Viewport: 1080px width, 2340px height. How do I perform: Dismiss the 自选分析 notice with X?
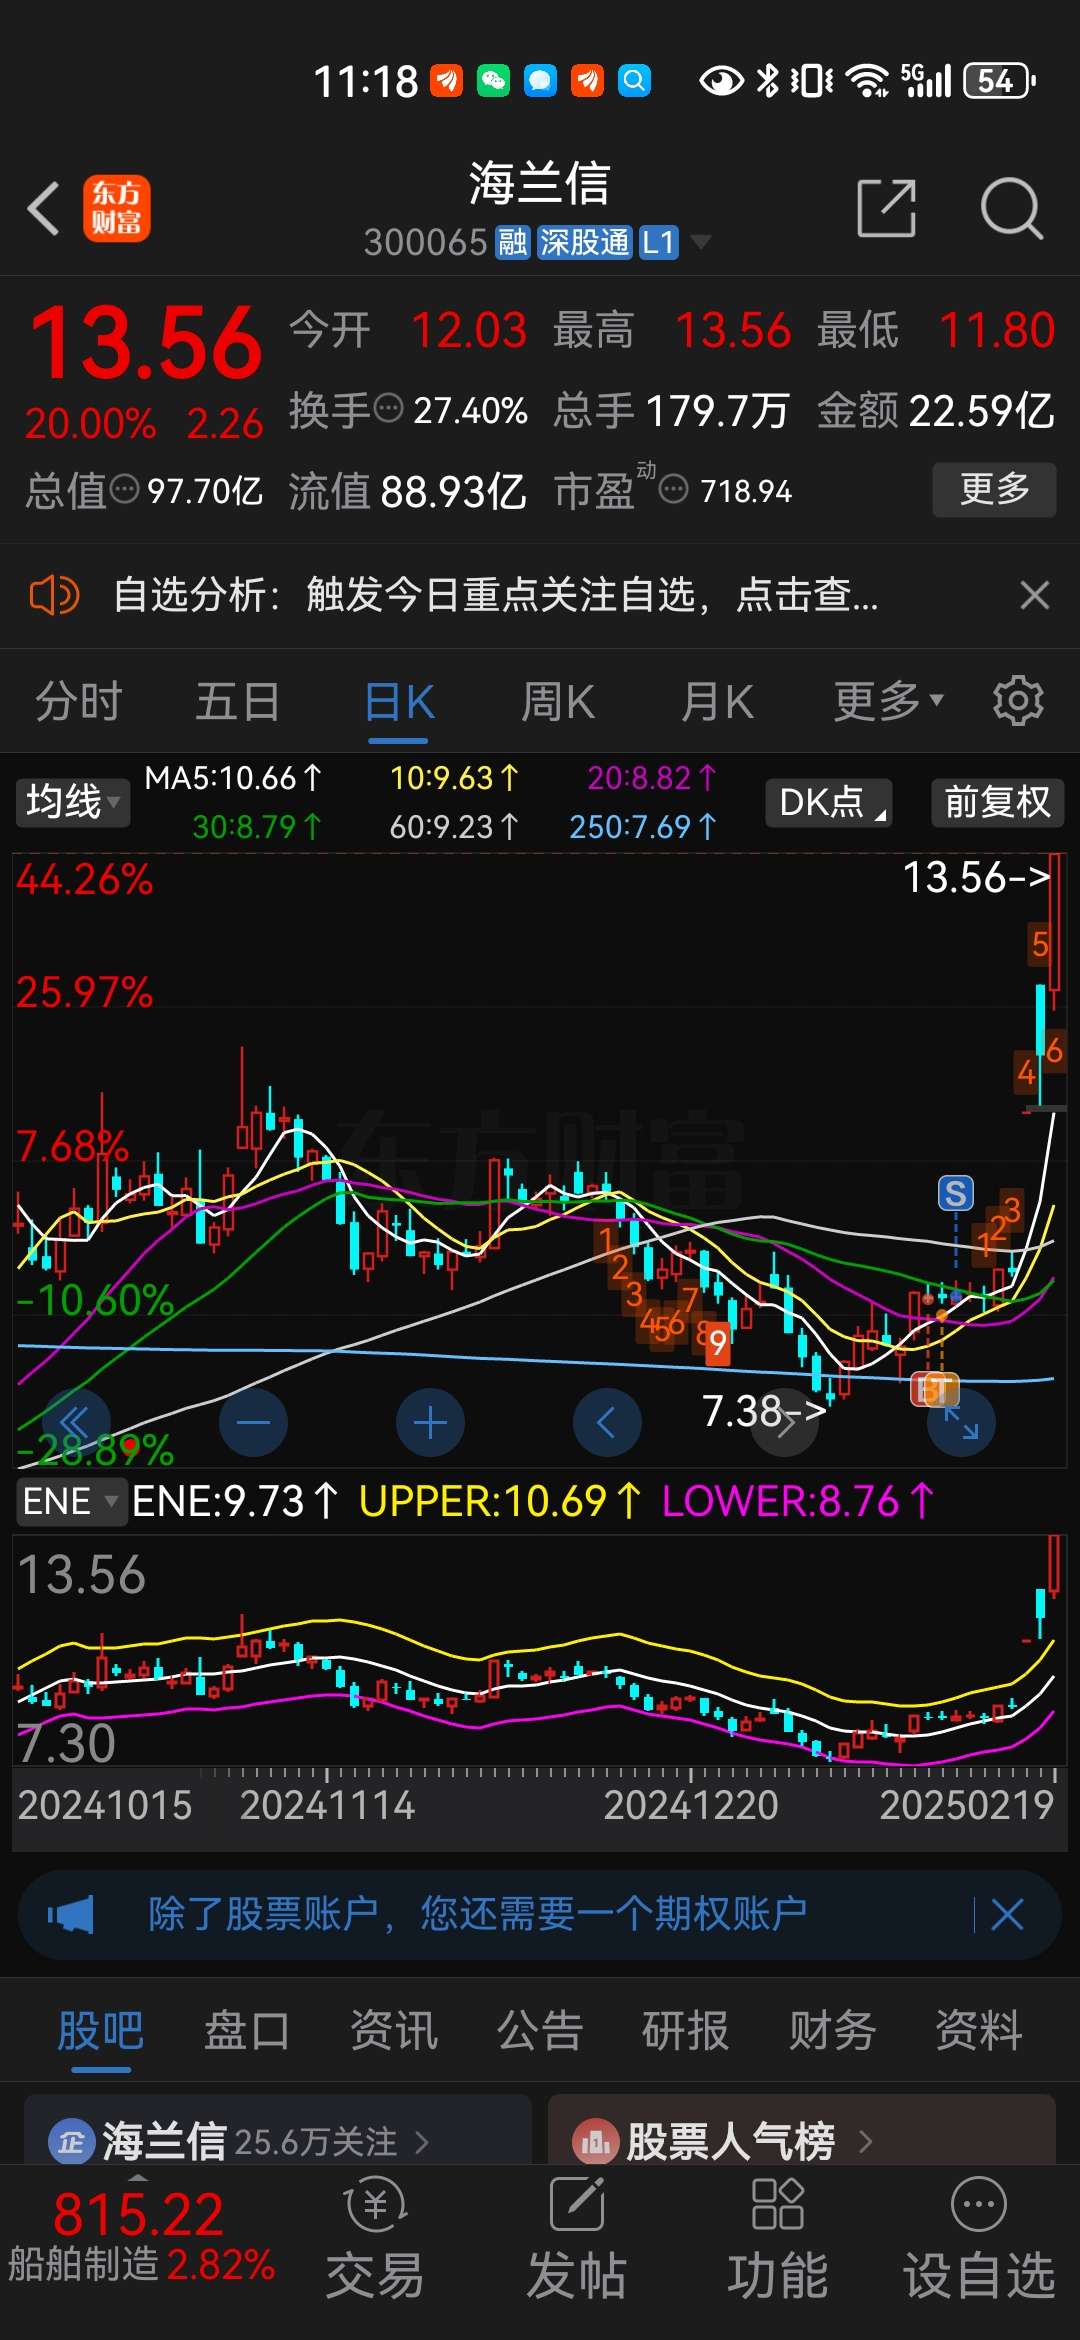pos(1034,596)
